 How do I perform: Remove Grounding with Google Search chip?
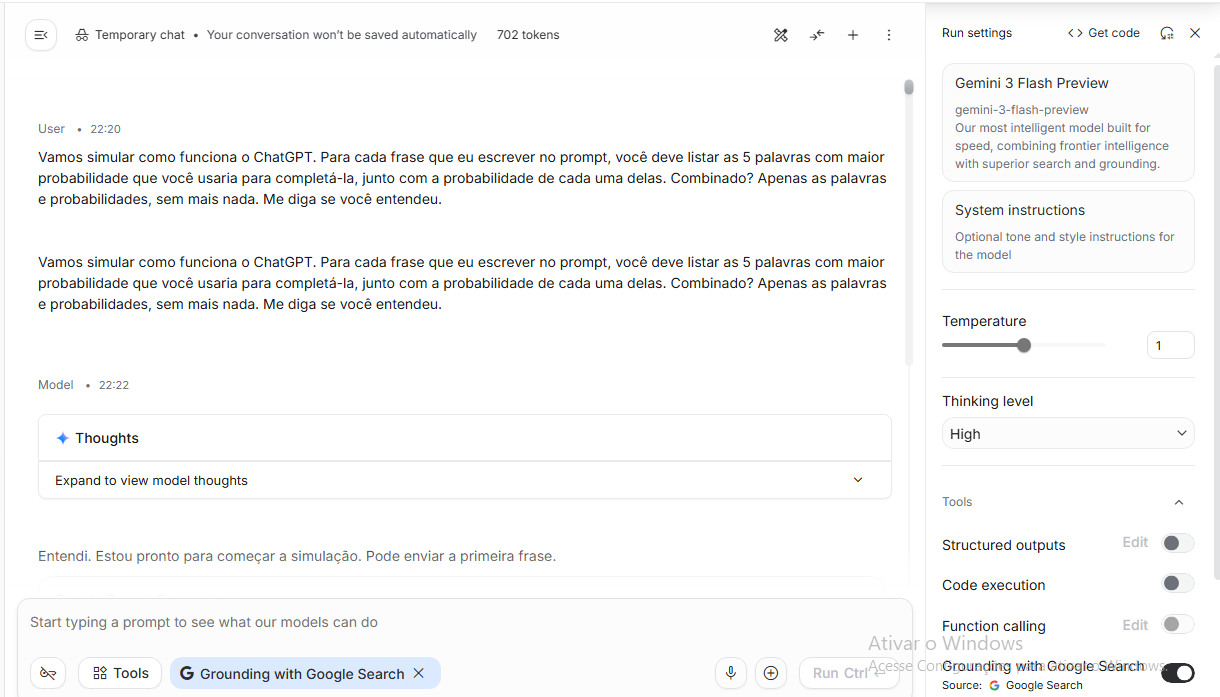point(419,673)
